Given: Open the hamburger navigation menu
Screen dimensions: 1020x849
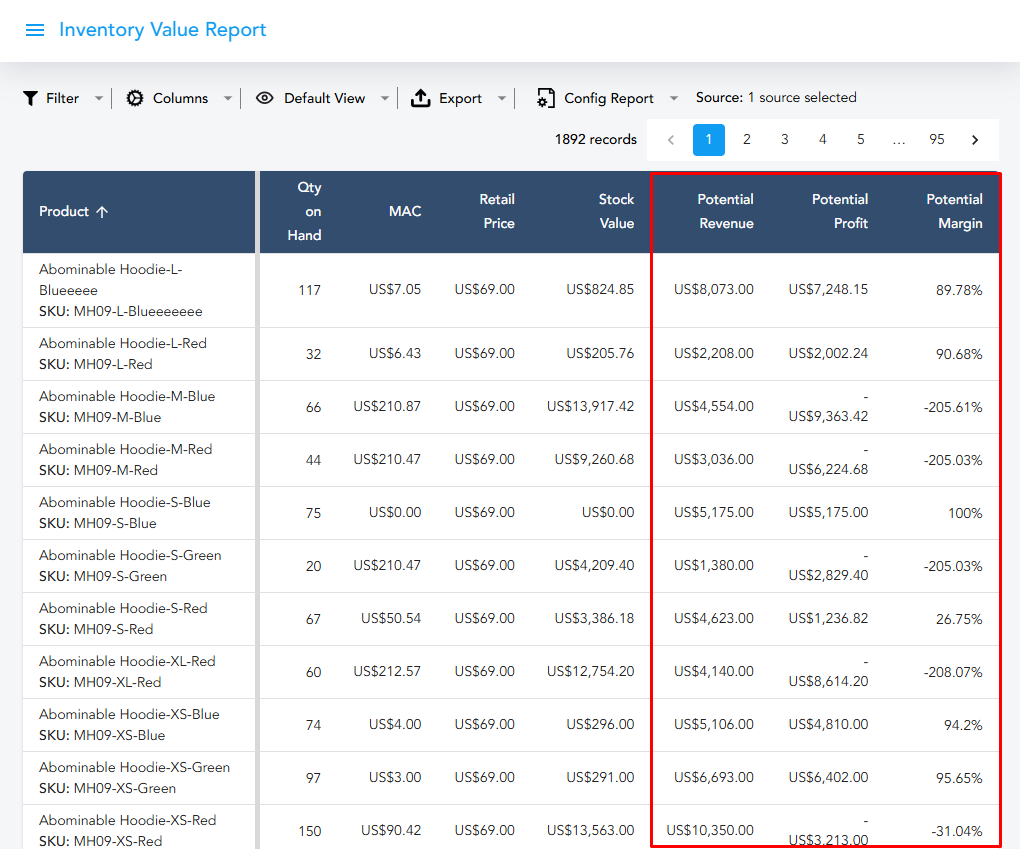Looking at the screenshot, I should [35, 30].
